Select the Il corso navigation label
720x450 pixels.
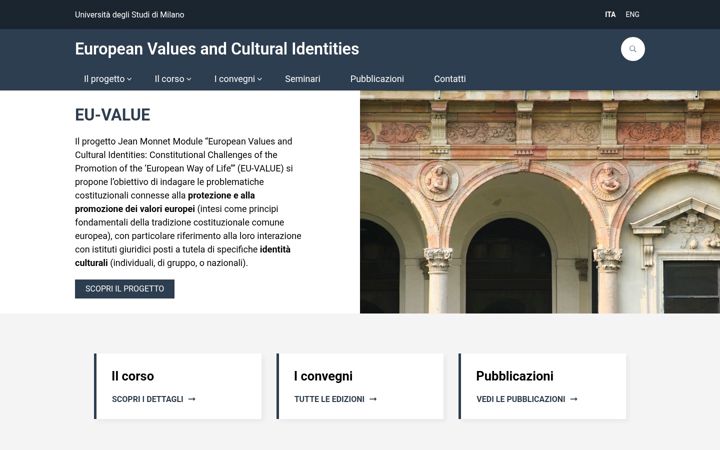tap(169, 79)
